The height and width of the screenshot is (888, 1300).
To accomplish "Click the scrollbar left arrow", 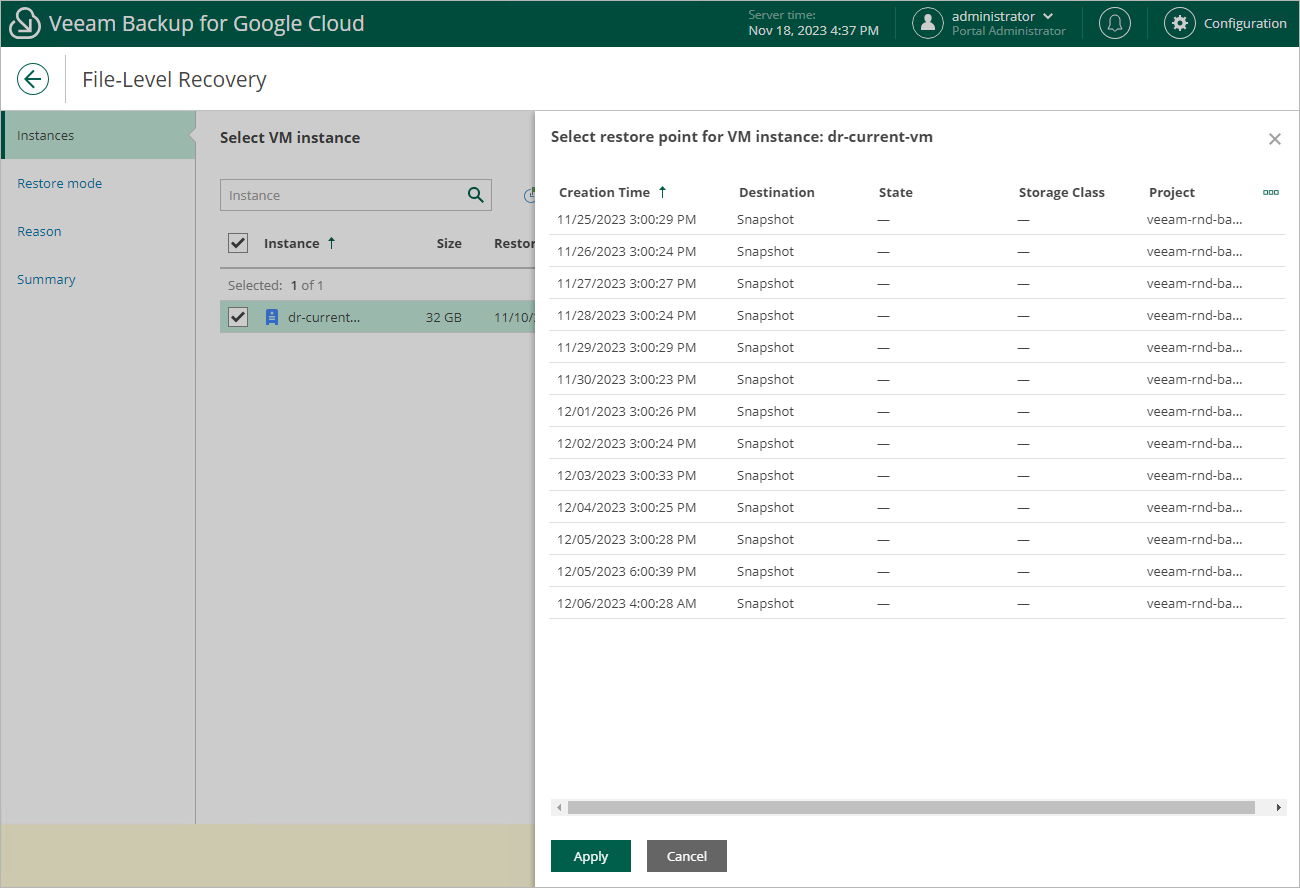I will pos(560,807).
